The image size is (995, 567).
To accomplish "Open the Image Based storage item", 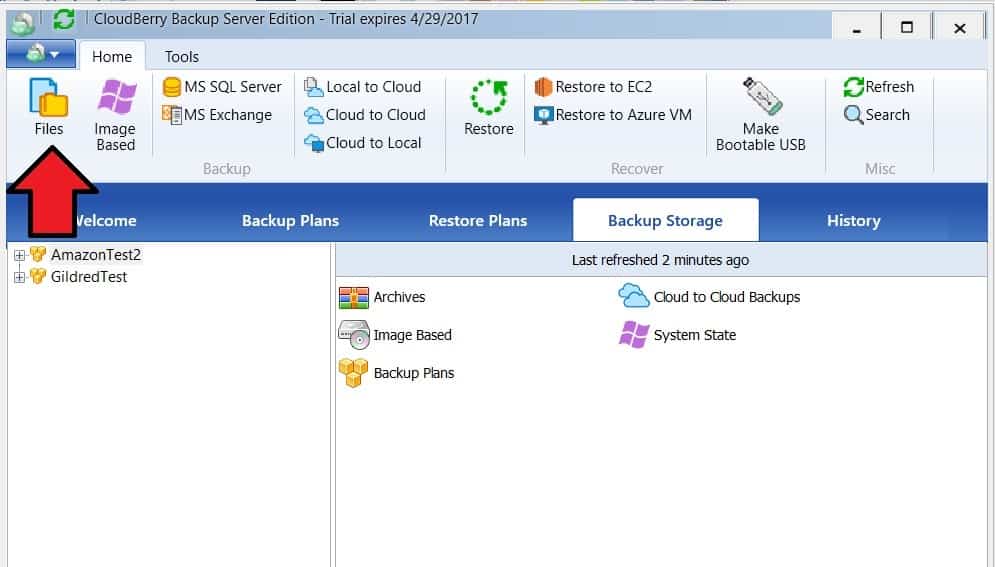I will coord(395,335).
